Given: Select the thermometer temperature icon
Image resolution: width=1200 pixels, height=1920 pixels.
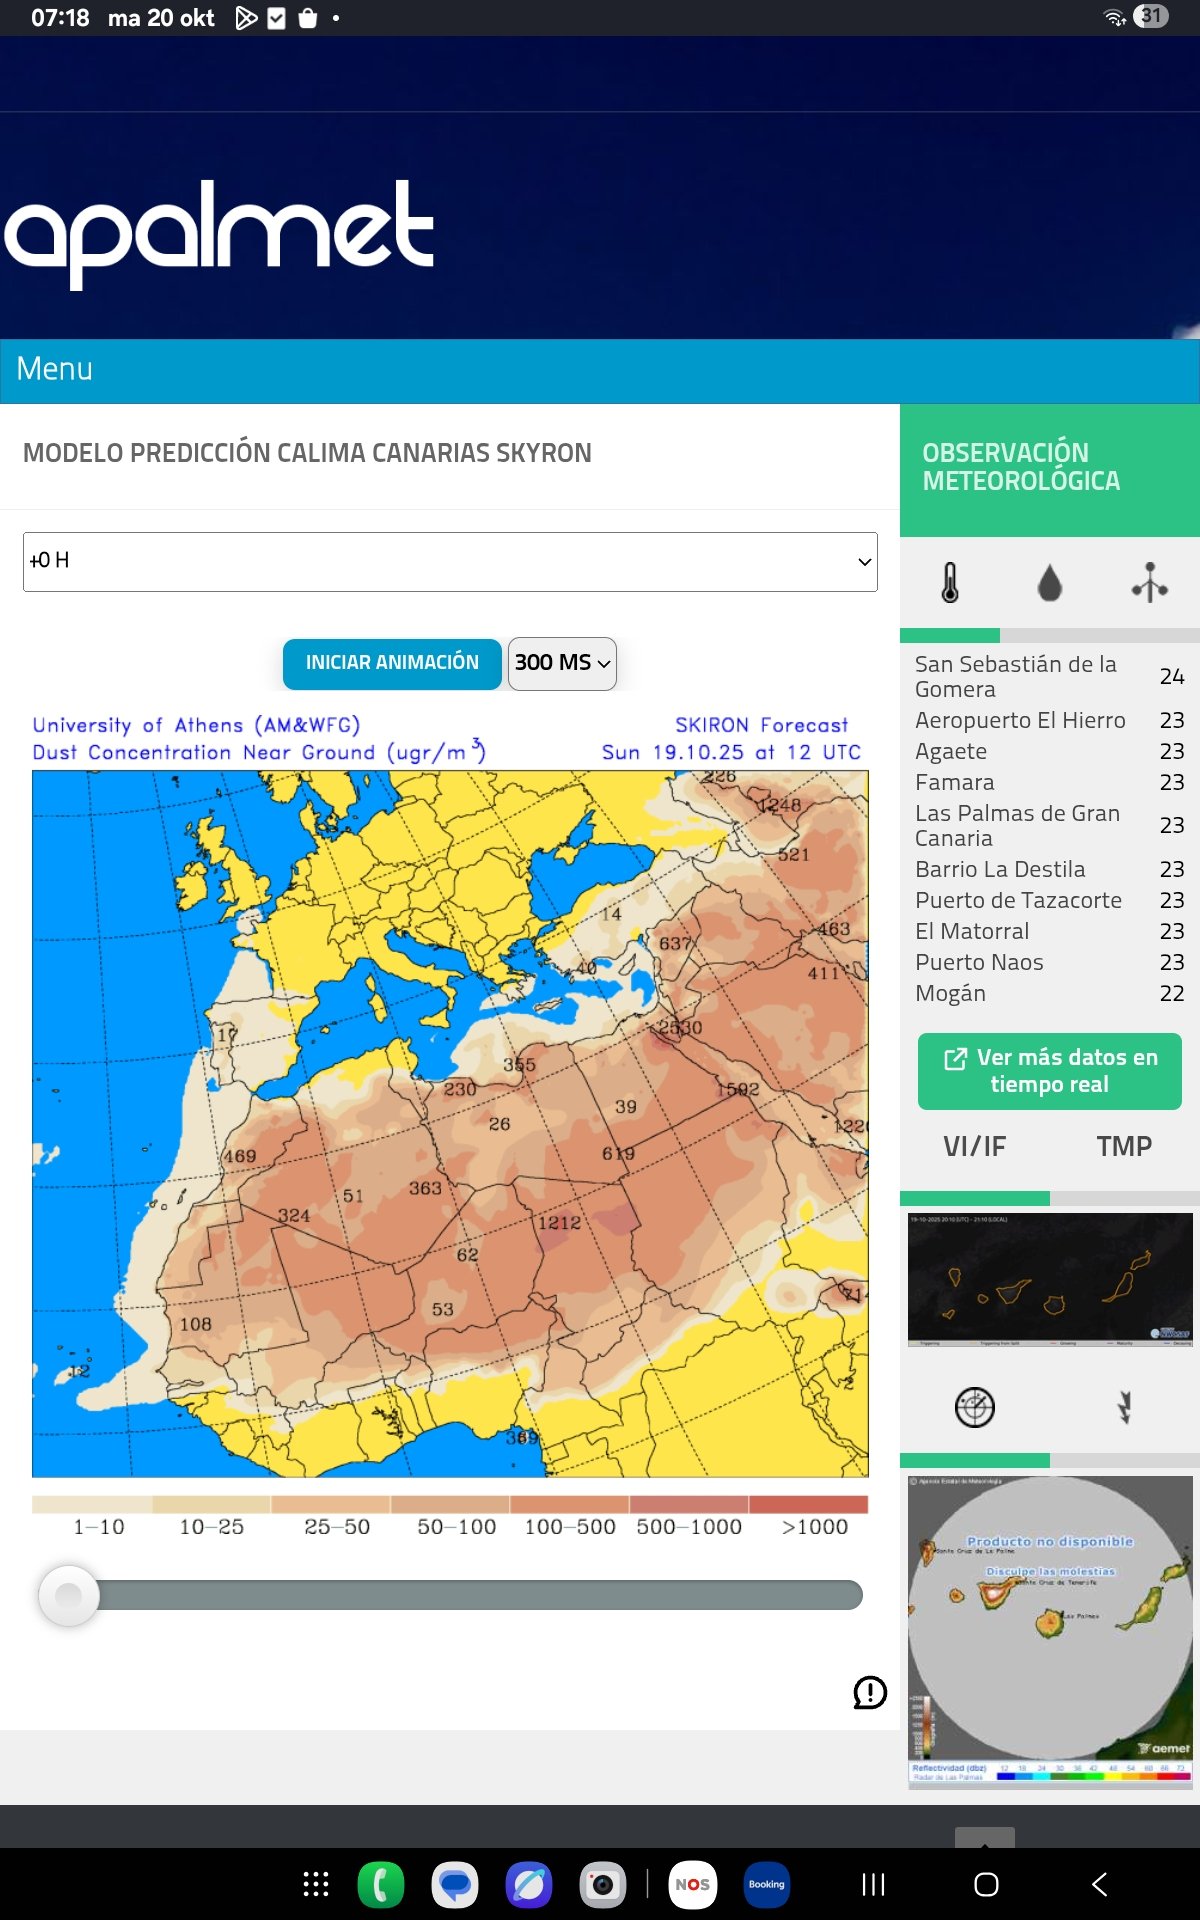Looking at the screenshot, I should 950,583.
